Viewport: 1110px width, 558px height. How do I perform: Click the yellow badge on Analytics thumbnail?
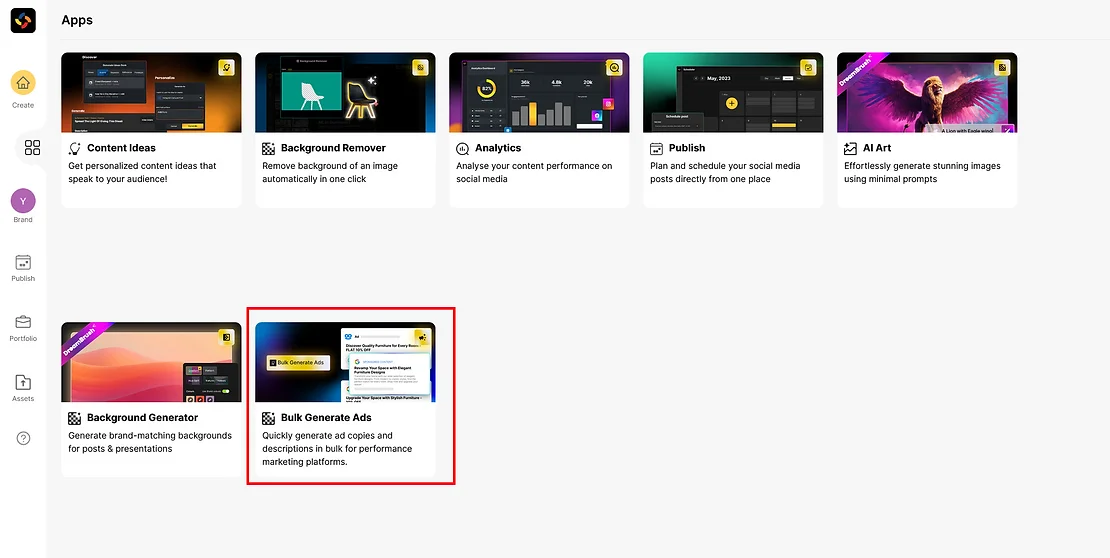(x=614, y=67)
